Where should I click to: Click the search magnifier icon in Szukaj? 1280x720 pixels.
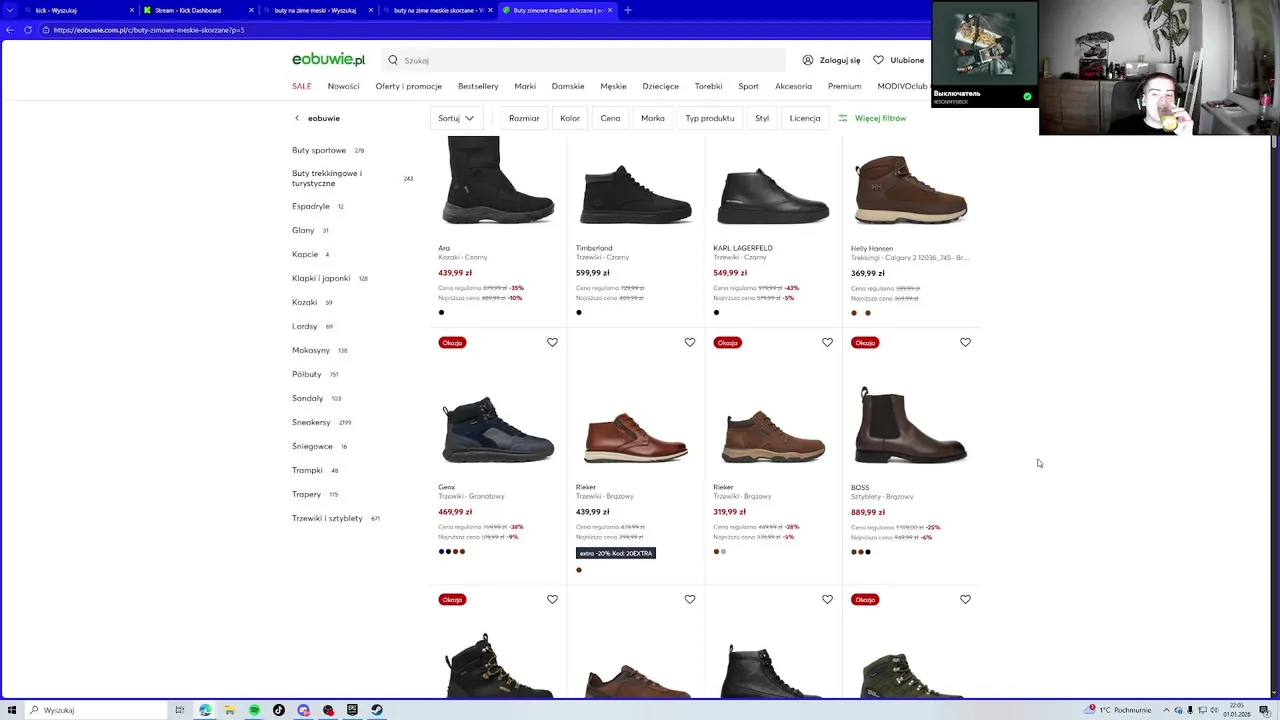(393, 60)
